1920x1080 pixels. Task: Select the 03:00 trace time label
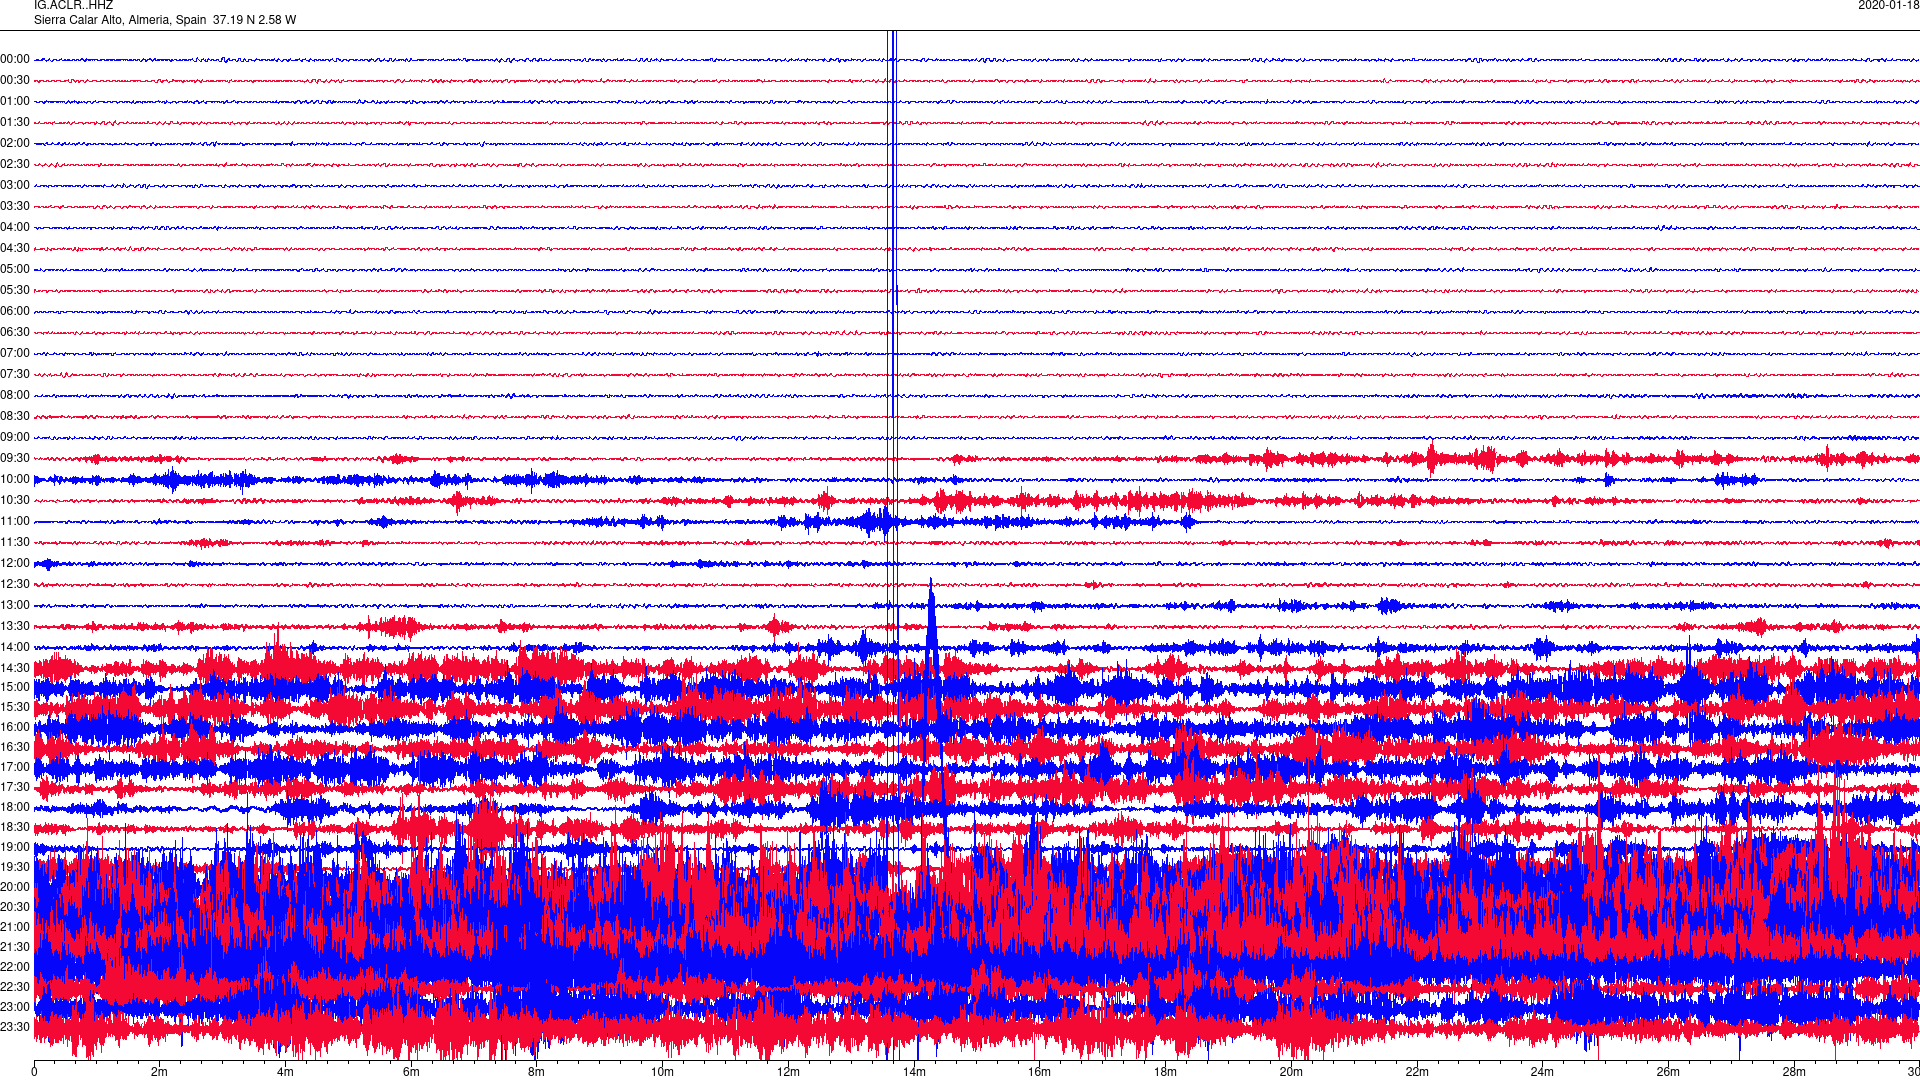pyautogui.click(x=15, y=186)
